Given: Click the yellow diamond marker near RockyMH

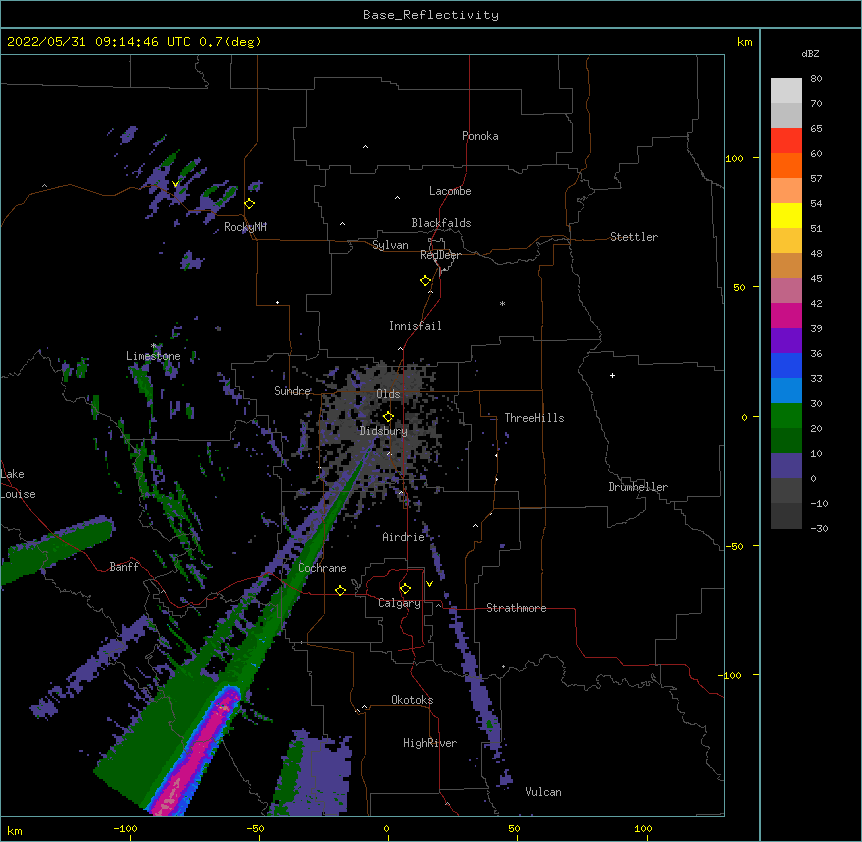Looking at the screenshot, I should pos(250,204).
